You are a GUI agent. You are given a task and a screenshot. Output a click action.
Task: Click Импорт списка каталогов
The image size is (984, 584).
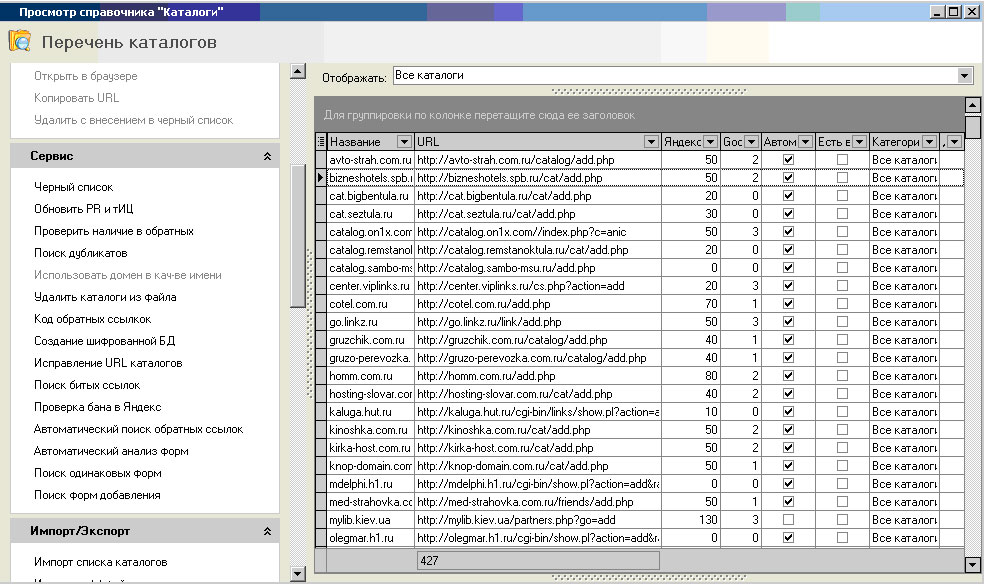click(100, 562)
